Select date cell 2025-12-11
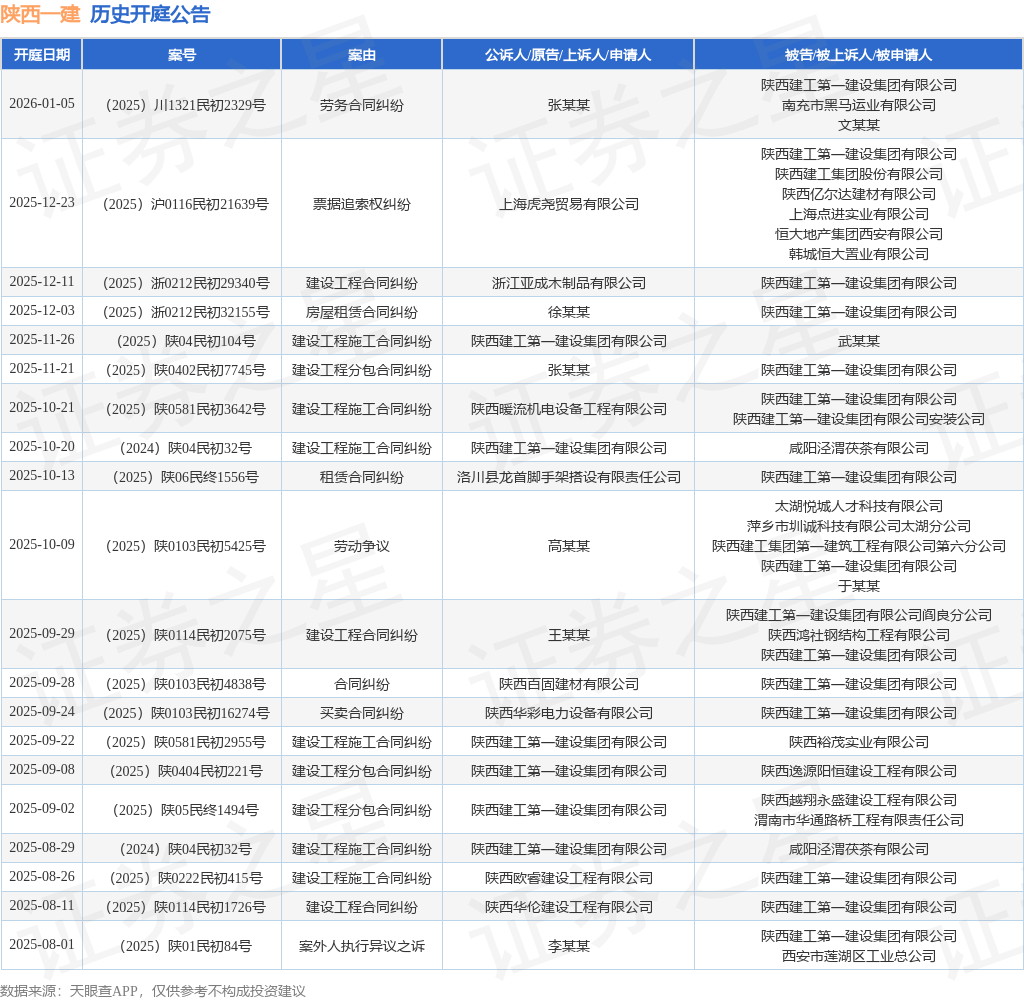The height and width of the screenshot is (1000, 1024). click(x=42, y=282)
